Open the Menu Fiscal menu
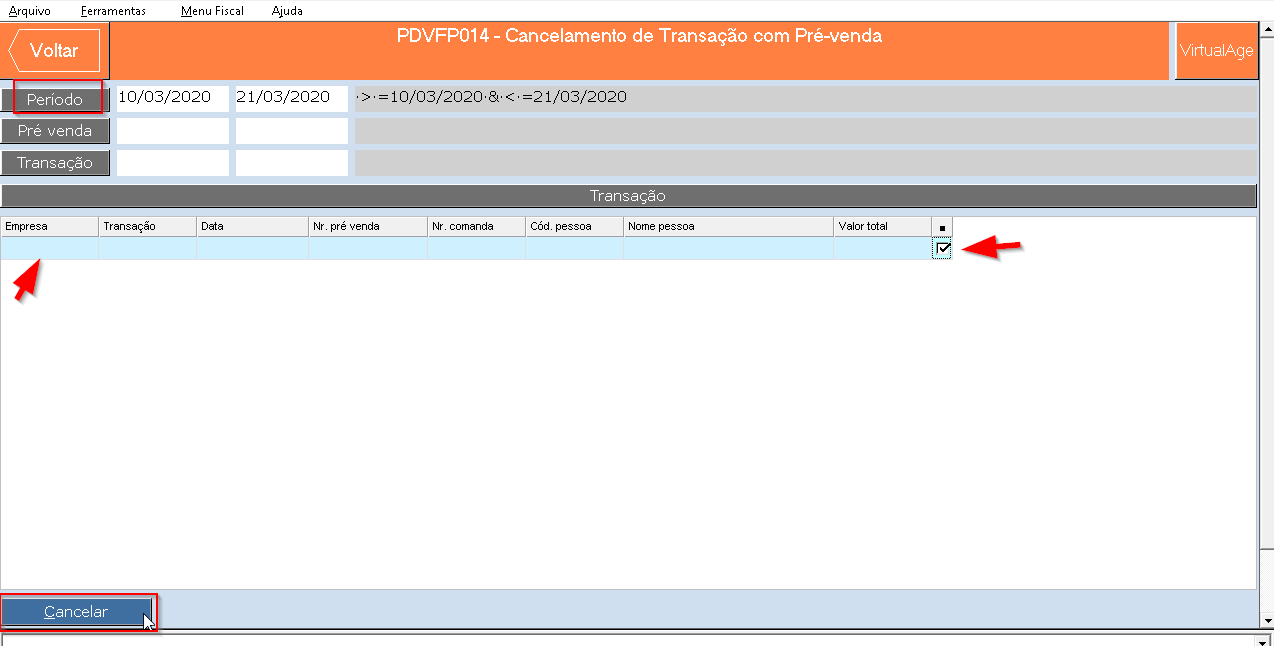 212,11
